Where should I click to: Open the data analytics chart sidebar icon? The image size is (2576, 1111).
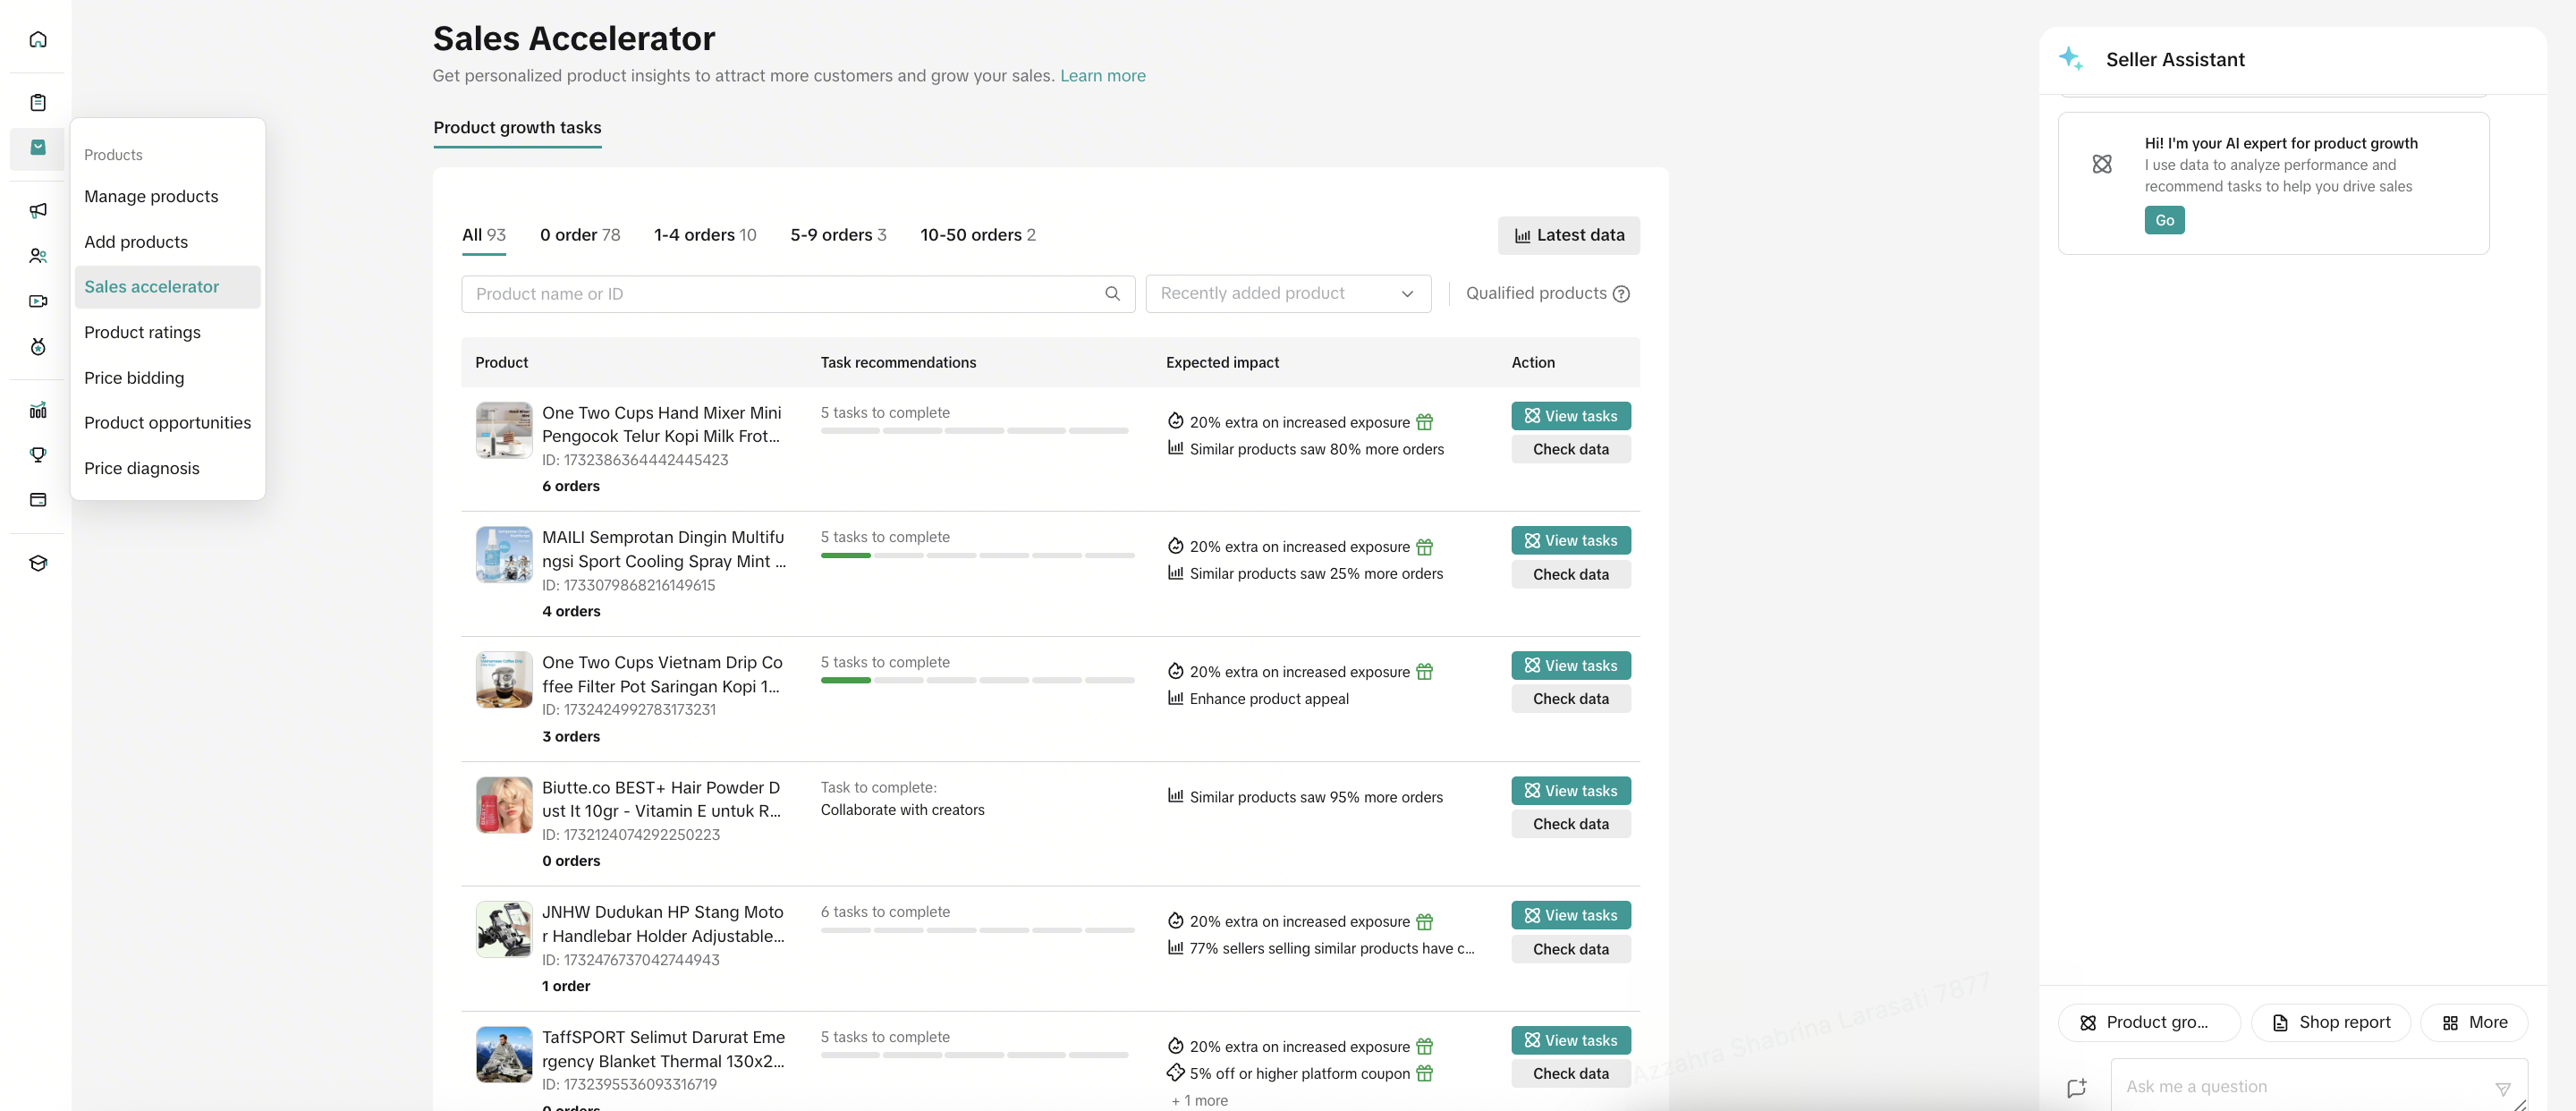(38, 410)
